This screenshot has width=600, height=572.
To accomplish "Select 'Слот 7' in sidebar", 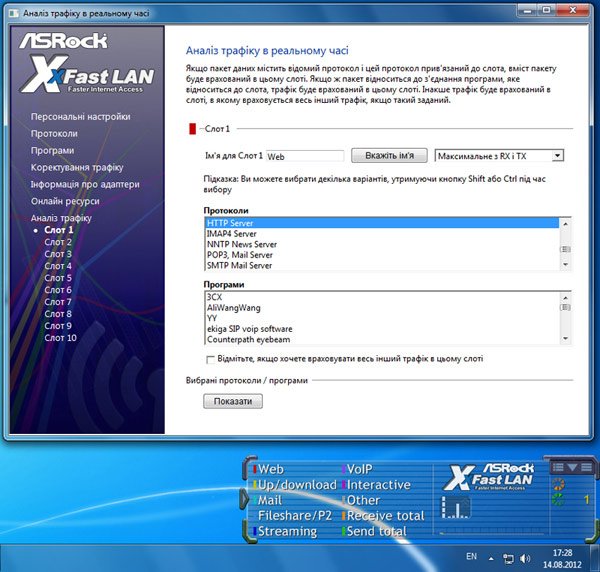I will [x=58, y=302].
